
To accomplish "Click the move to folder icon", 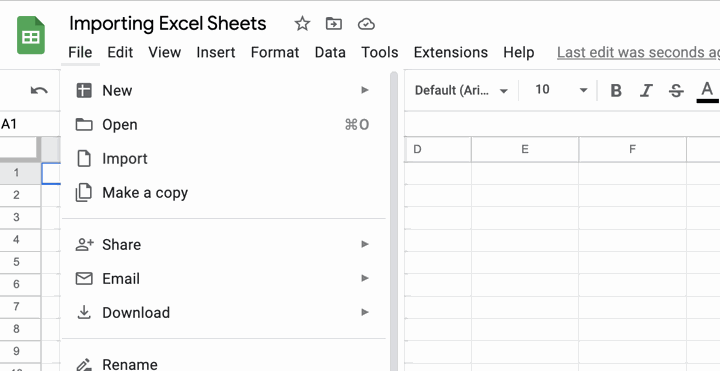I will 334,23.
